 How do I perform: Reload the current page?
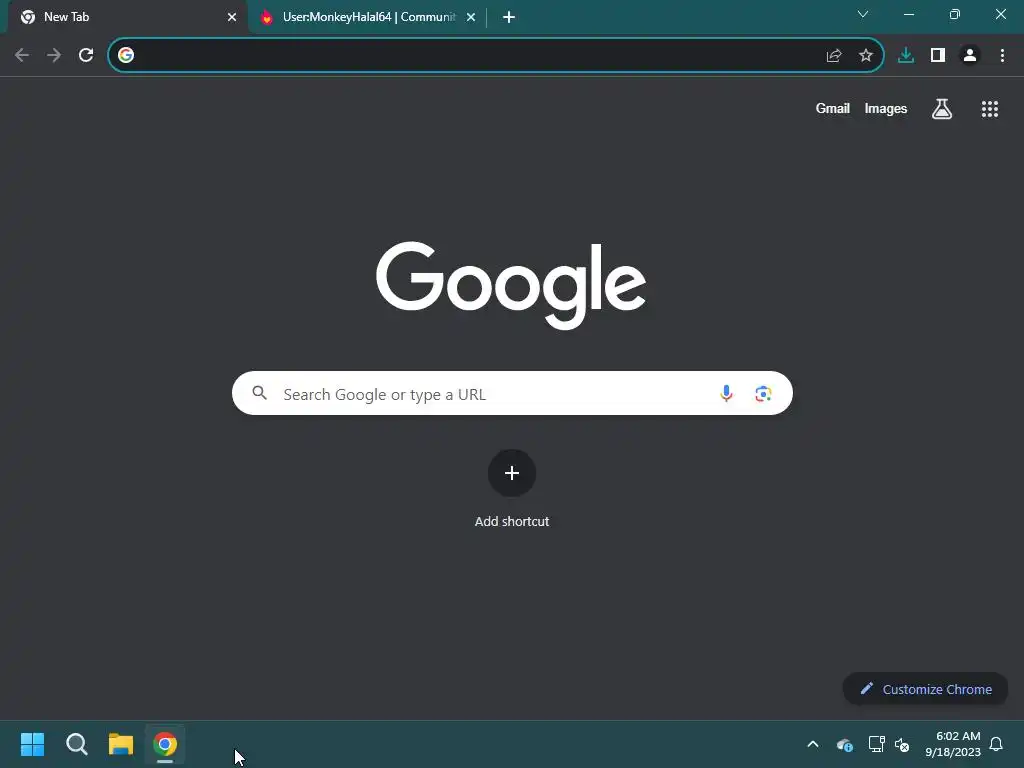(86, 56)
